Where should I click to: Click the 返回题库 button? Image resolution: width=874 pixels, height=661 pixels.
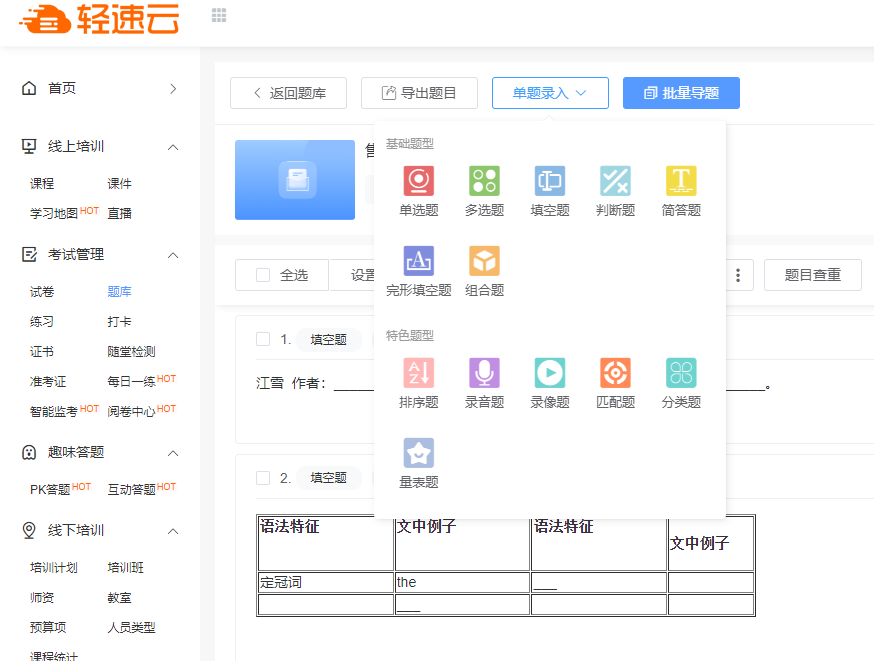288,93
